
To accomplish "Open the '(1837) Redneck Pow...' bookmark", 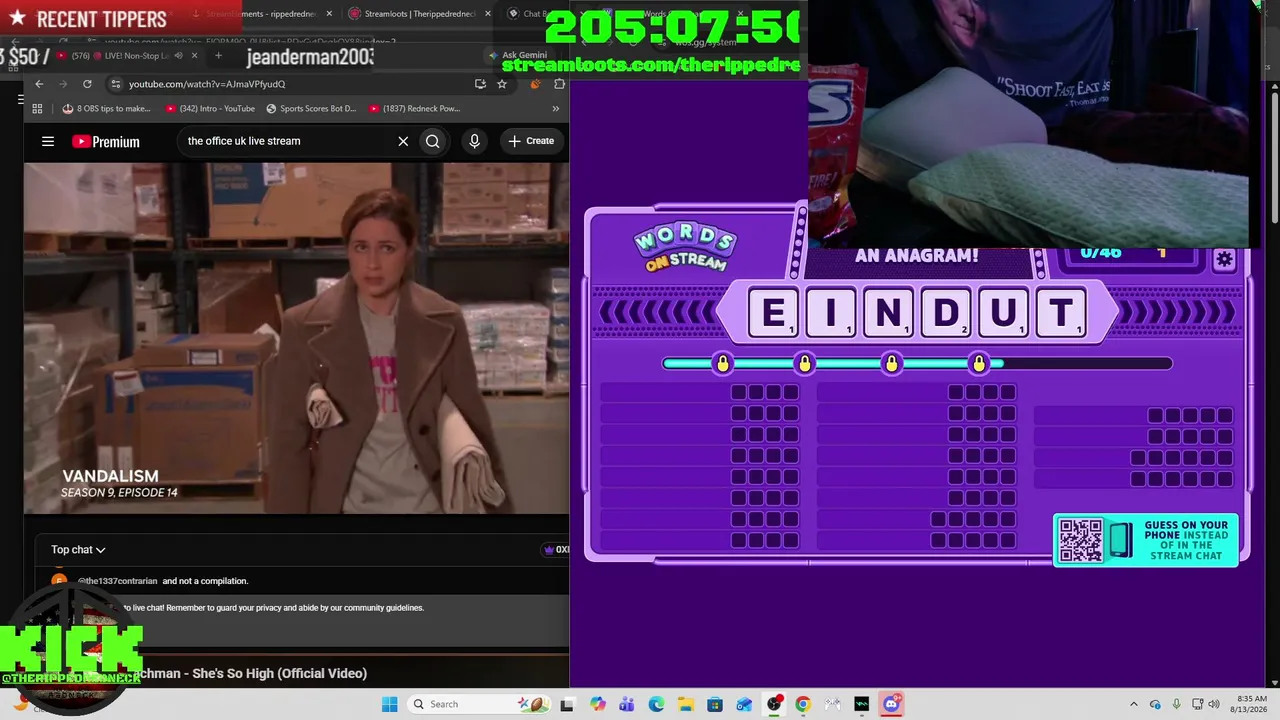I will pos(414,108).
